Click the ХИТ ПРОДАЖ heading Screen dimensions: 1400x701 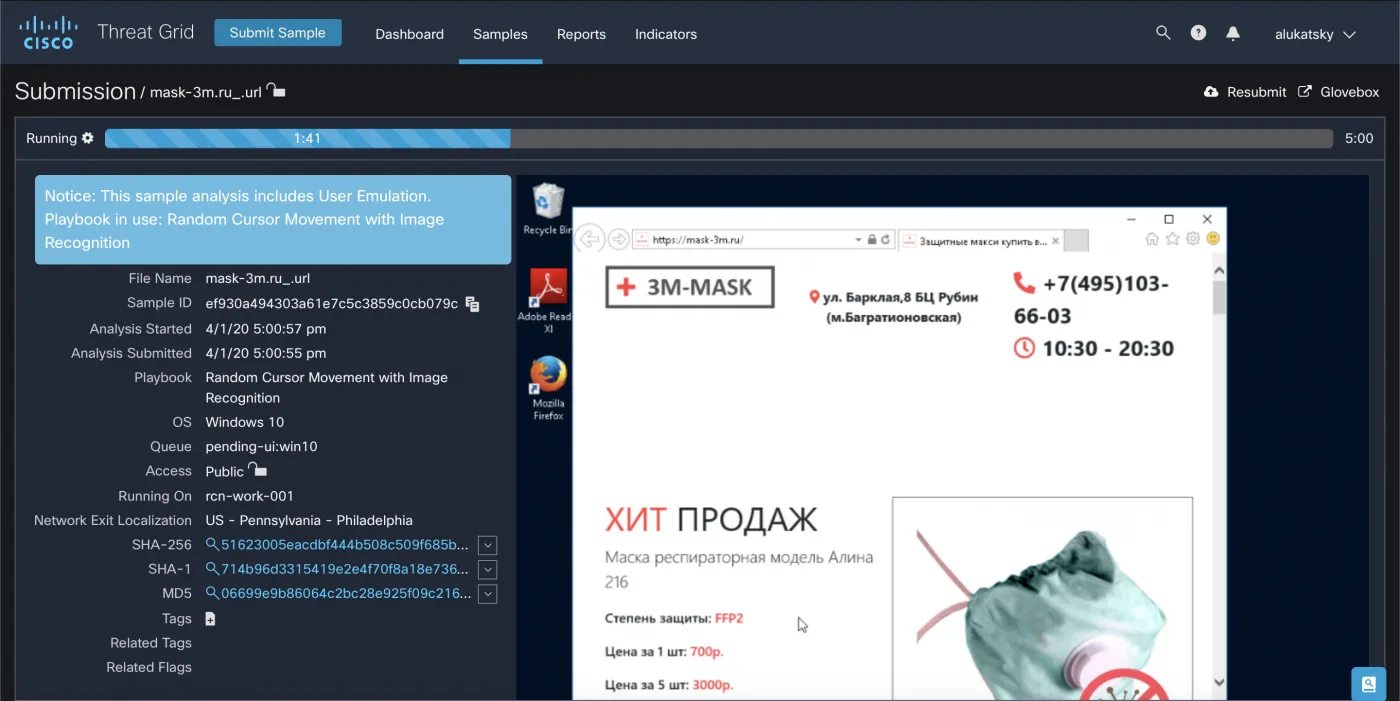711,519
